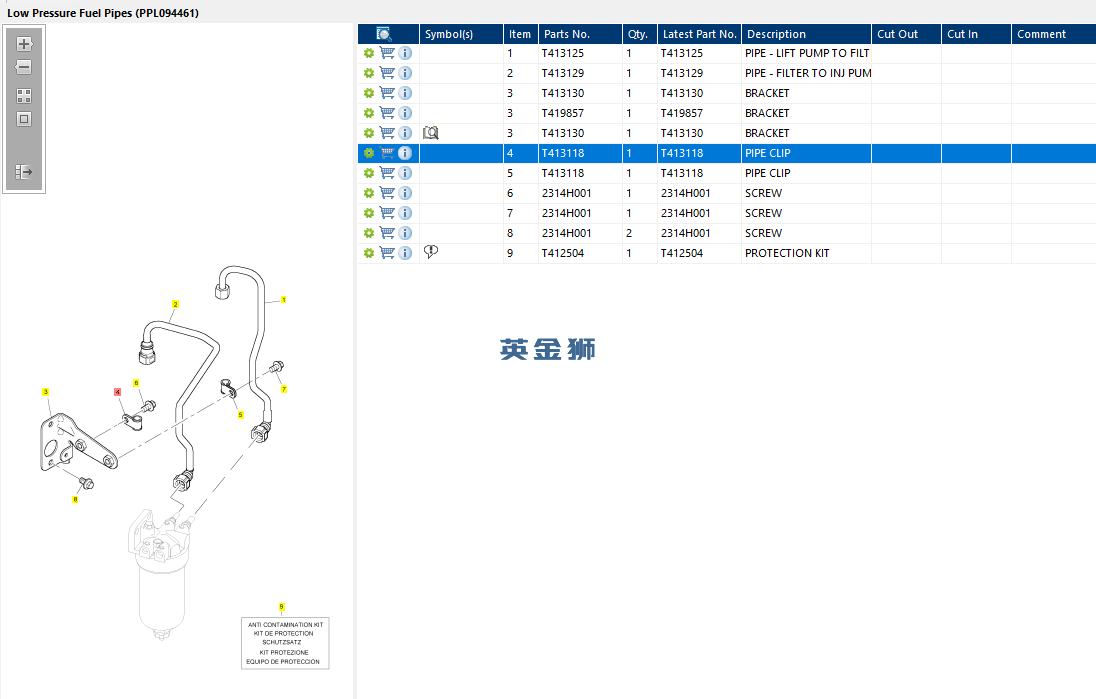Select the 'PIPE - FILTER TO INJ PUM' description
Image resolution: width=1096 pixels, height=699 pixels.
pos(807,73)
